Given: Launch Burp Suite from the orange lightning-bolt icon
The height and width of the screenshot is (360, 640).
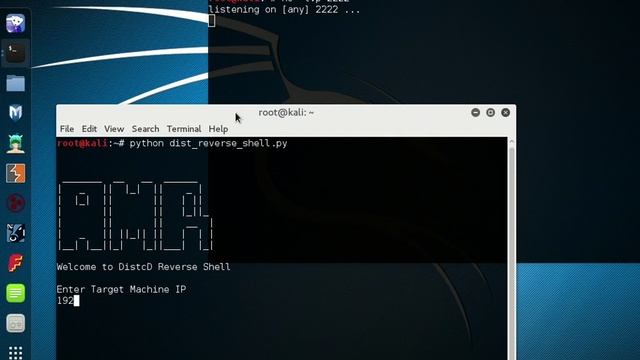Looking at the screenshot, I should [16, 173].
